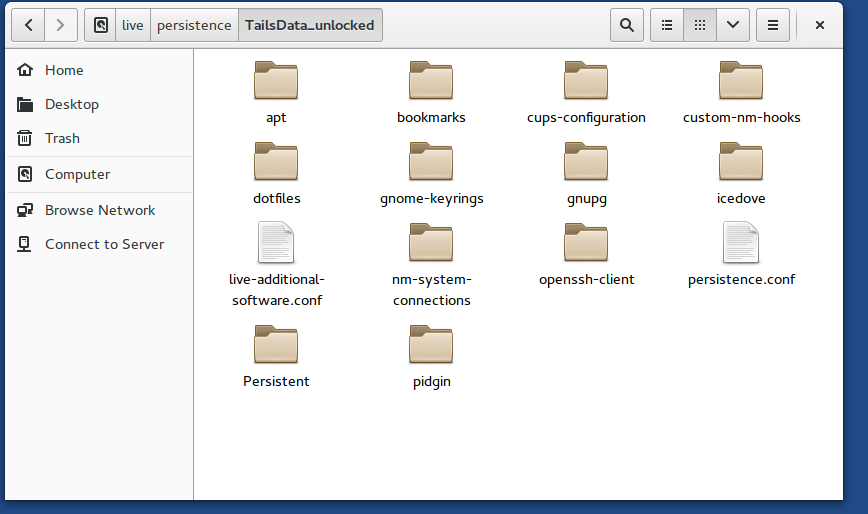Go back with the left arrow button
The image size is (868, 514).
[x=28, y=25]
